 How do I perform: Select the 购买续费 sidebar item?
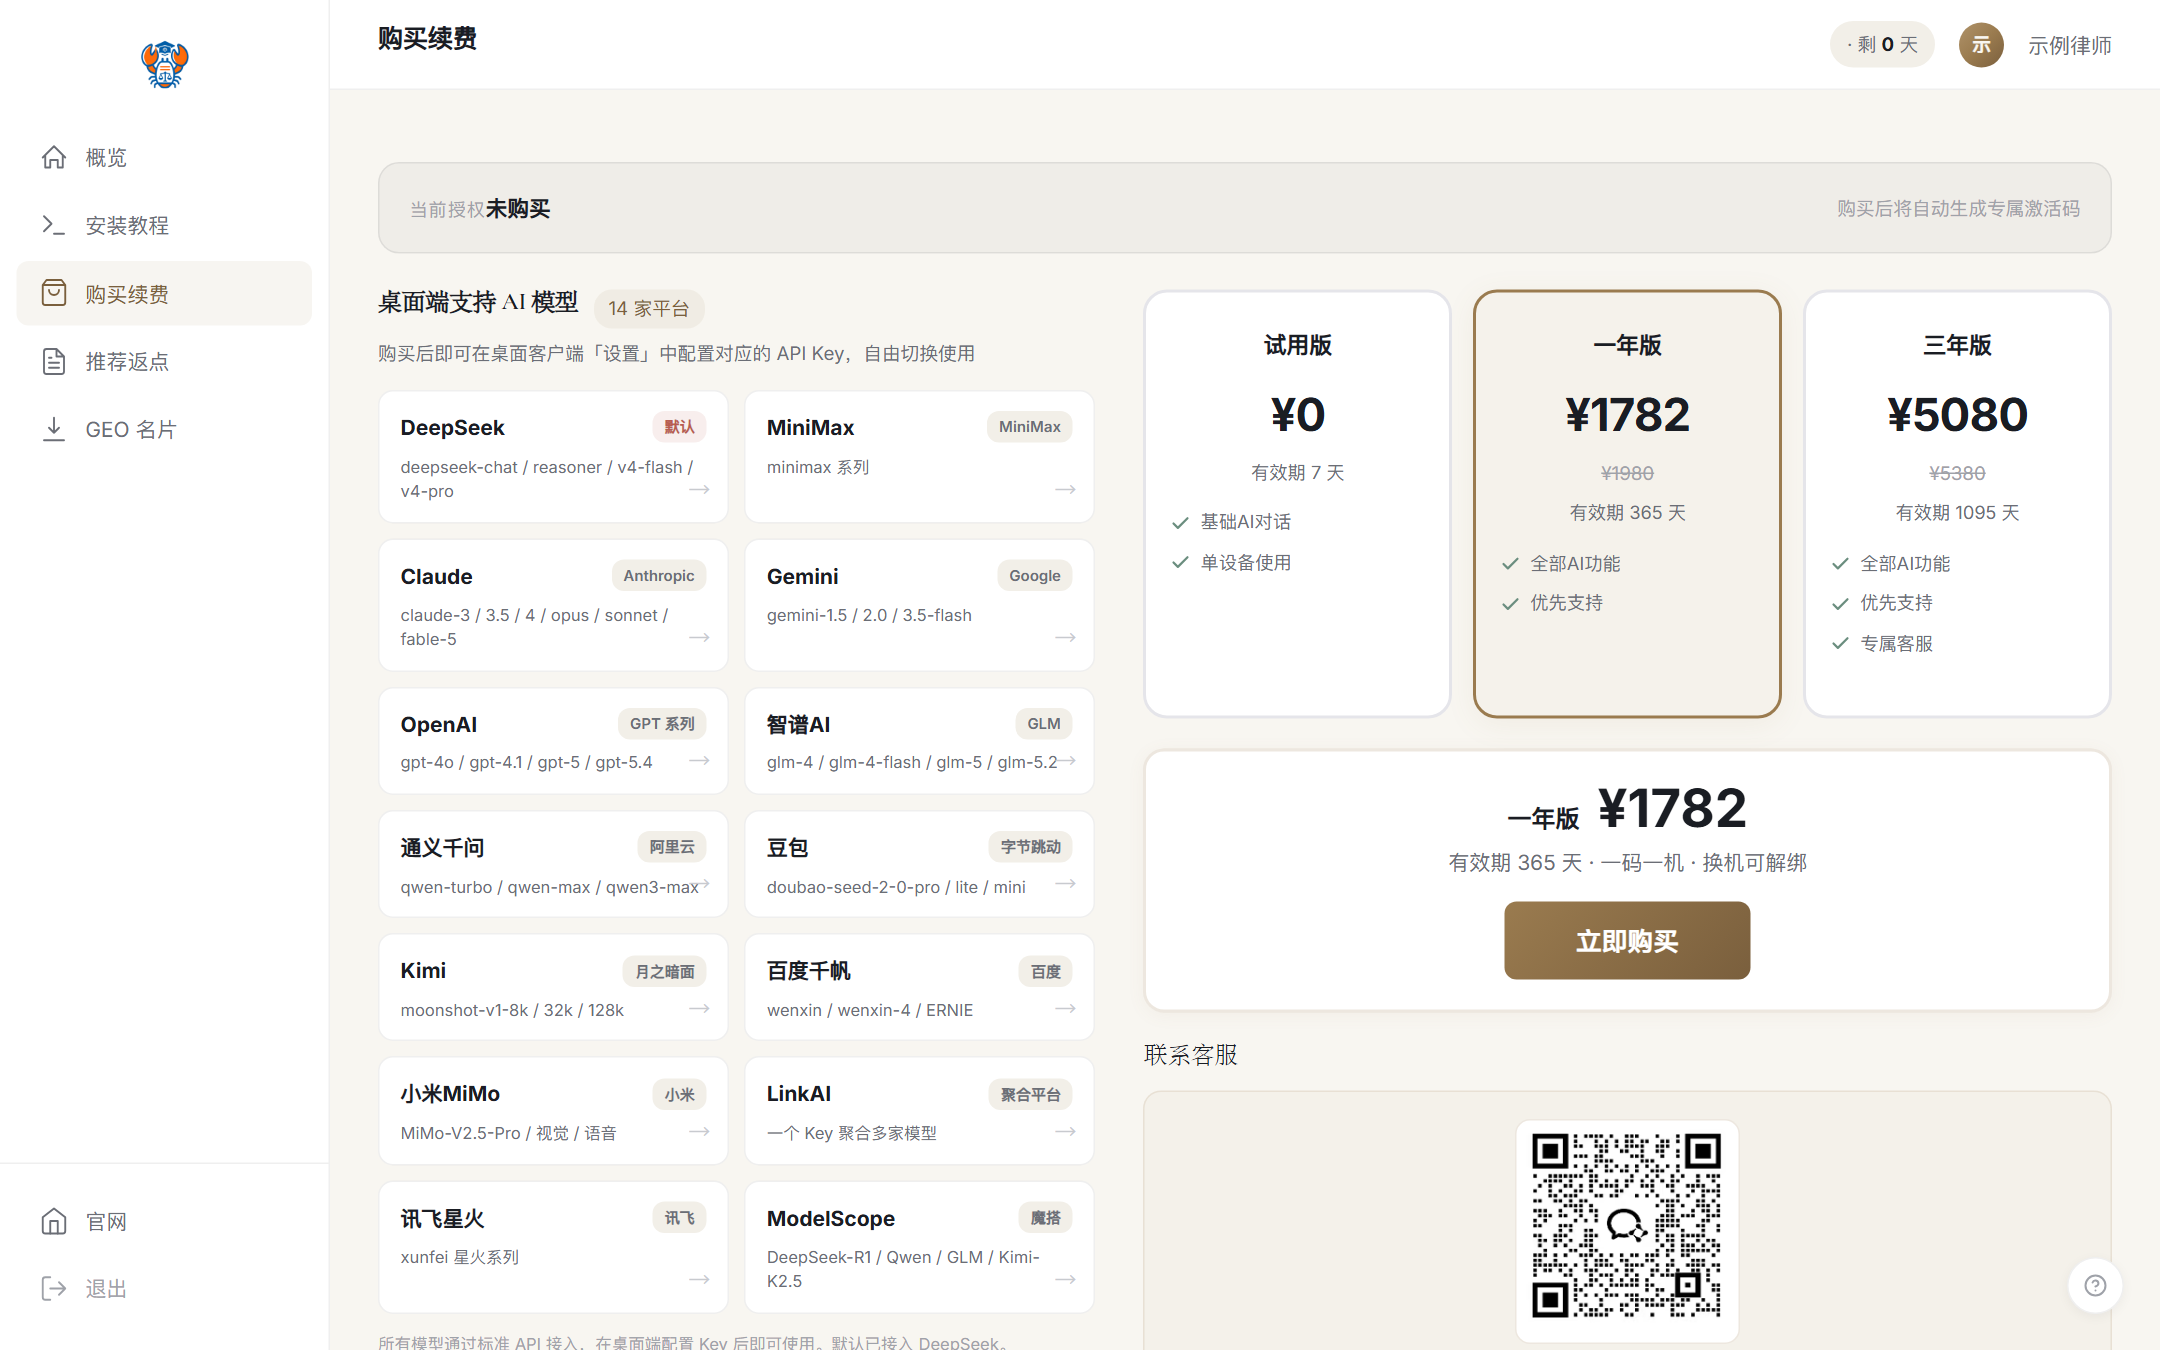point(164,293)
